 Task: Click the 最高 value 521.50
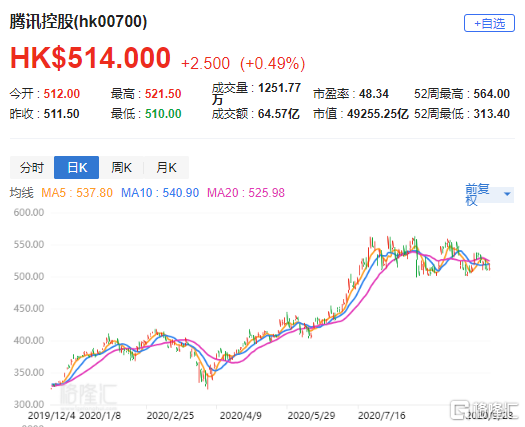click(x=163, y=94)
